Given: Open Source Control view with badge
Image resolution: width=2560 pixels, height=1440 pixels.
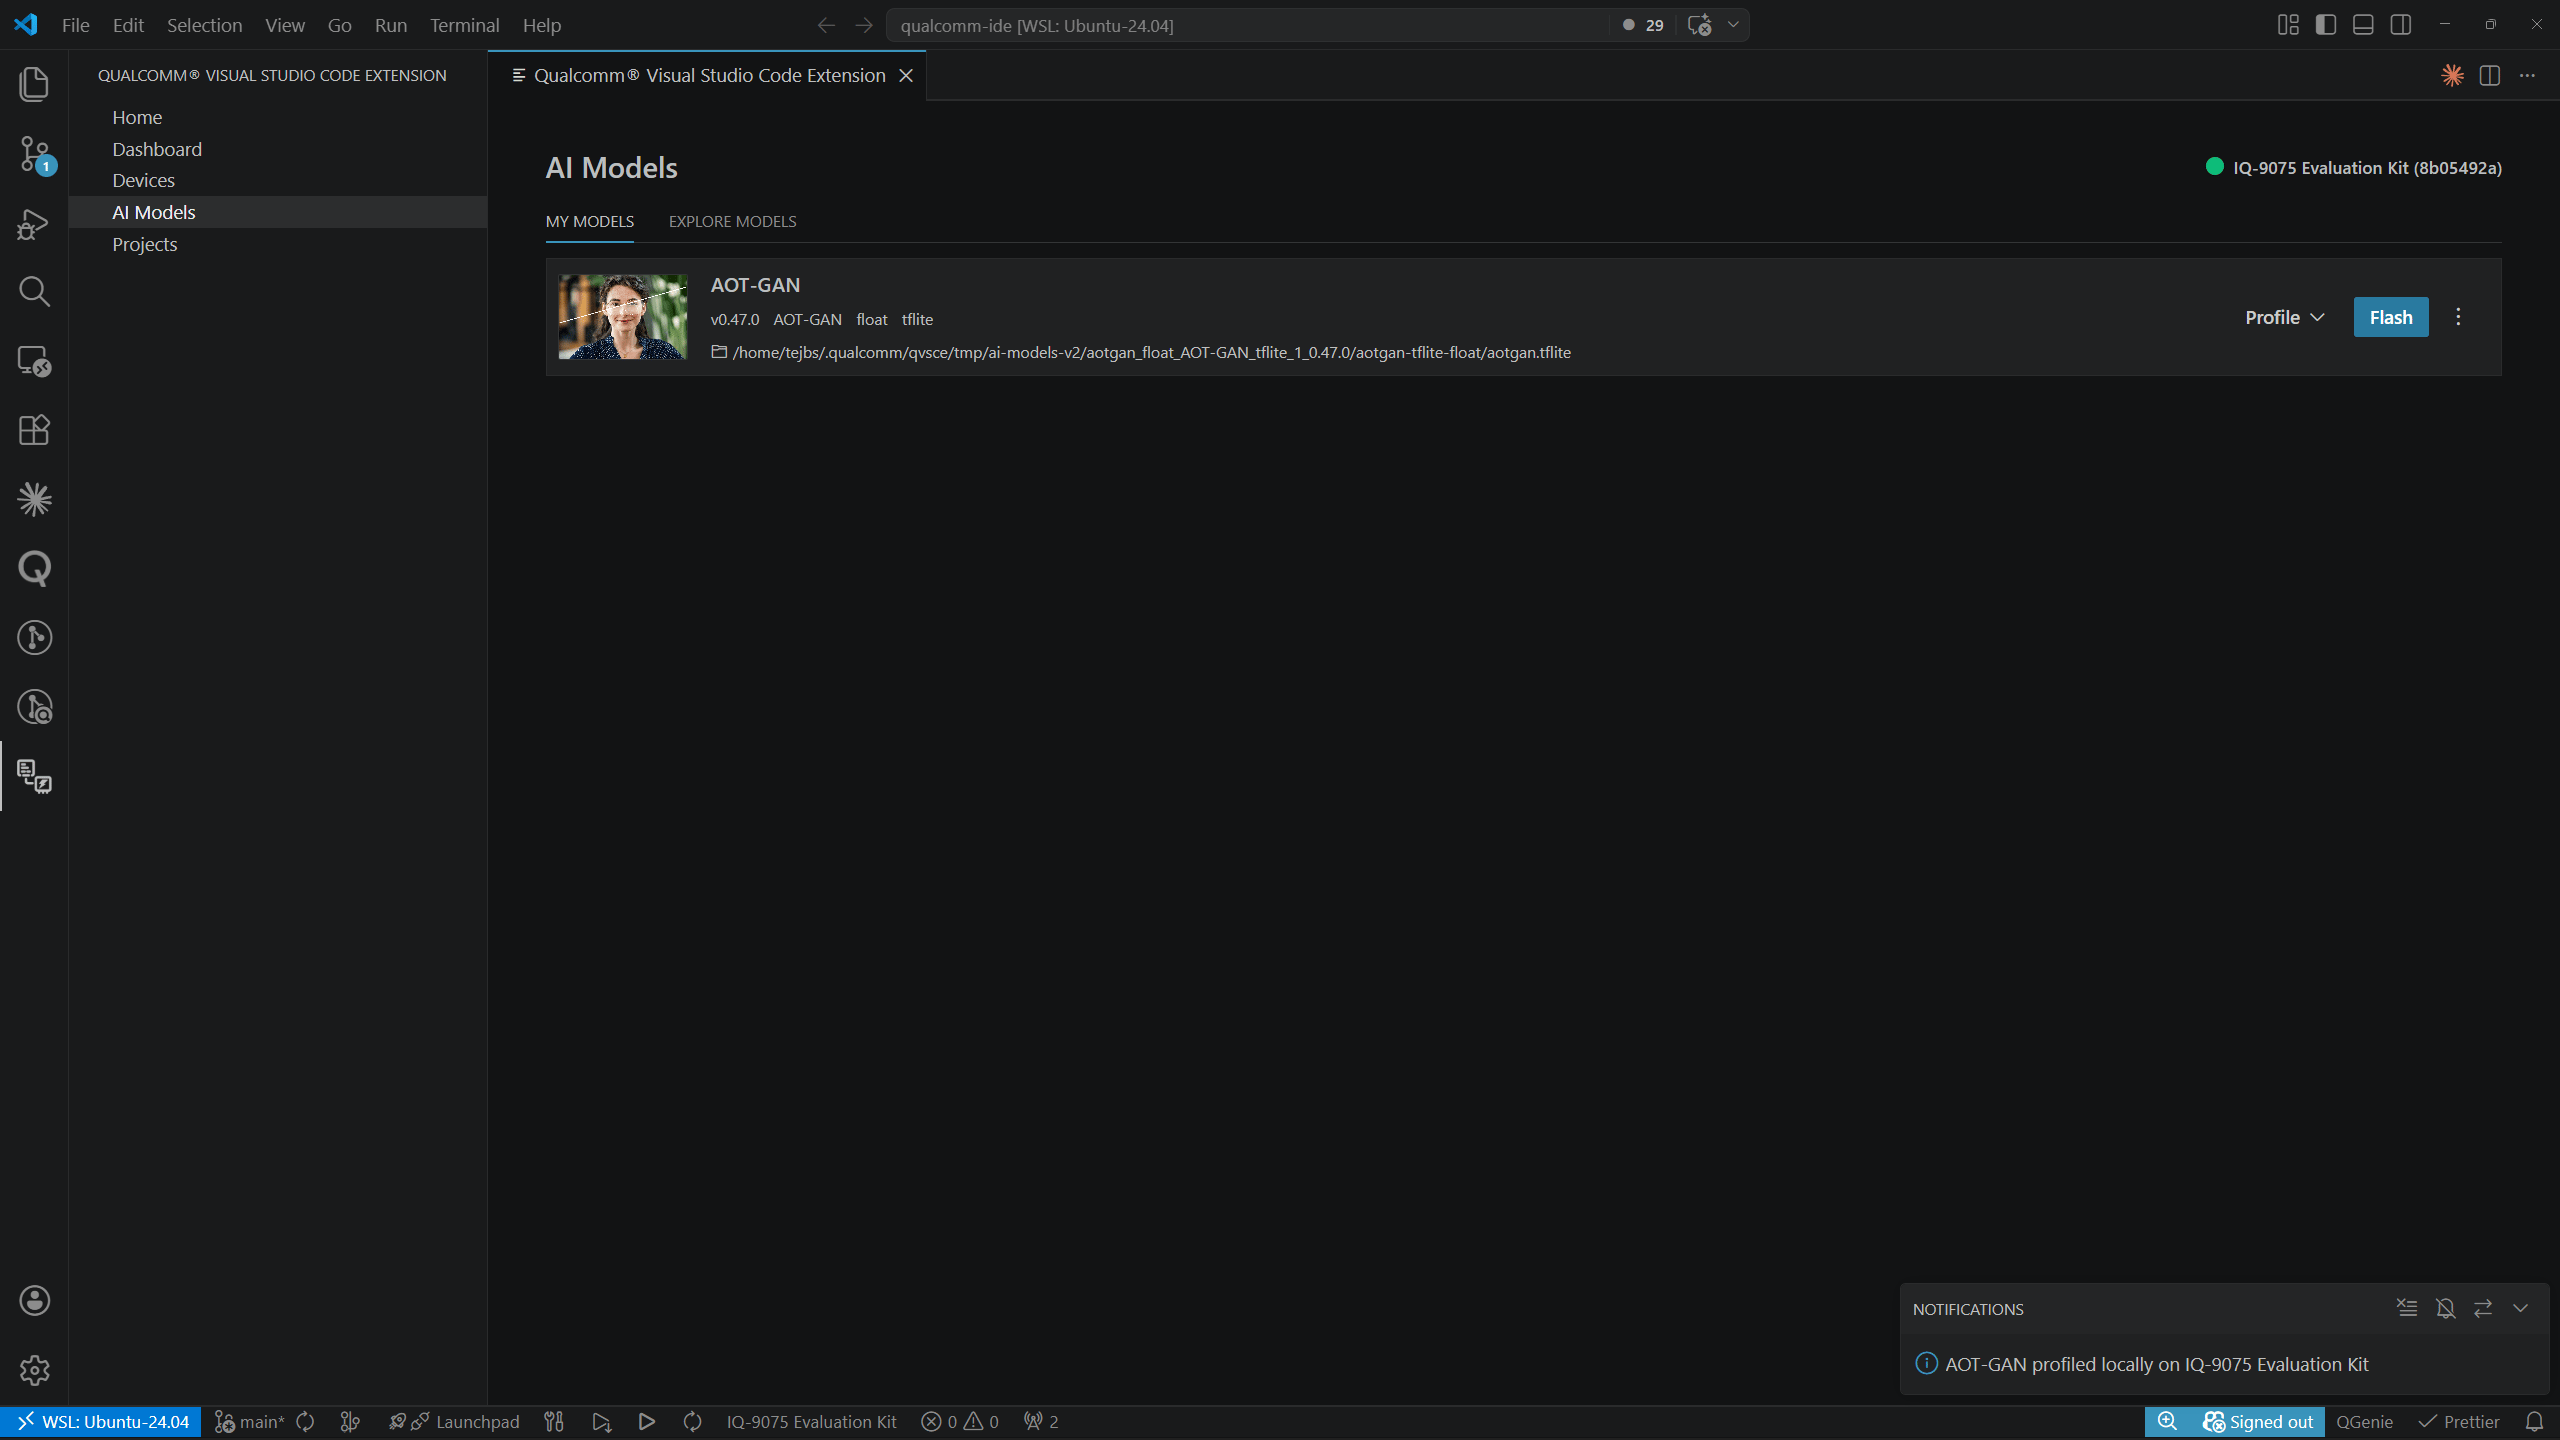Looking at the screenshot, I should [x=34, y=154].
